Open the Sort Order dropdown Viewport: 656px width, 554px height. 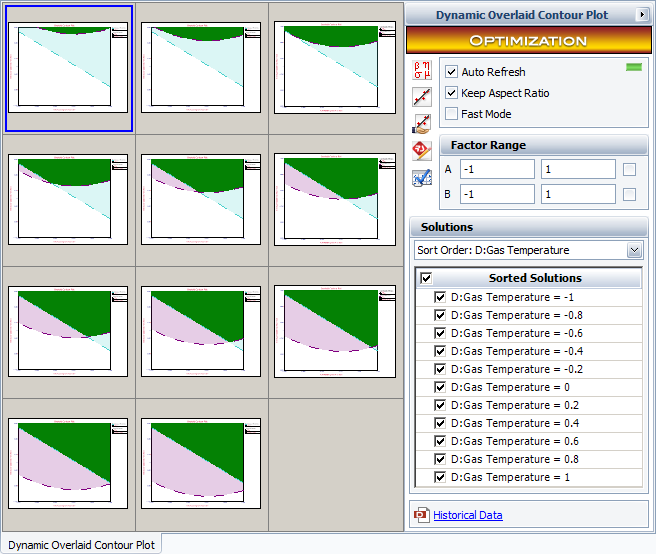pos(633,250)
